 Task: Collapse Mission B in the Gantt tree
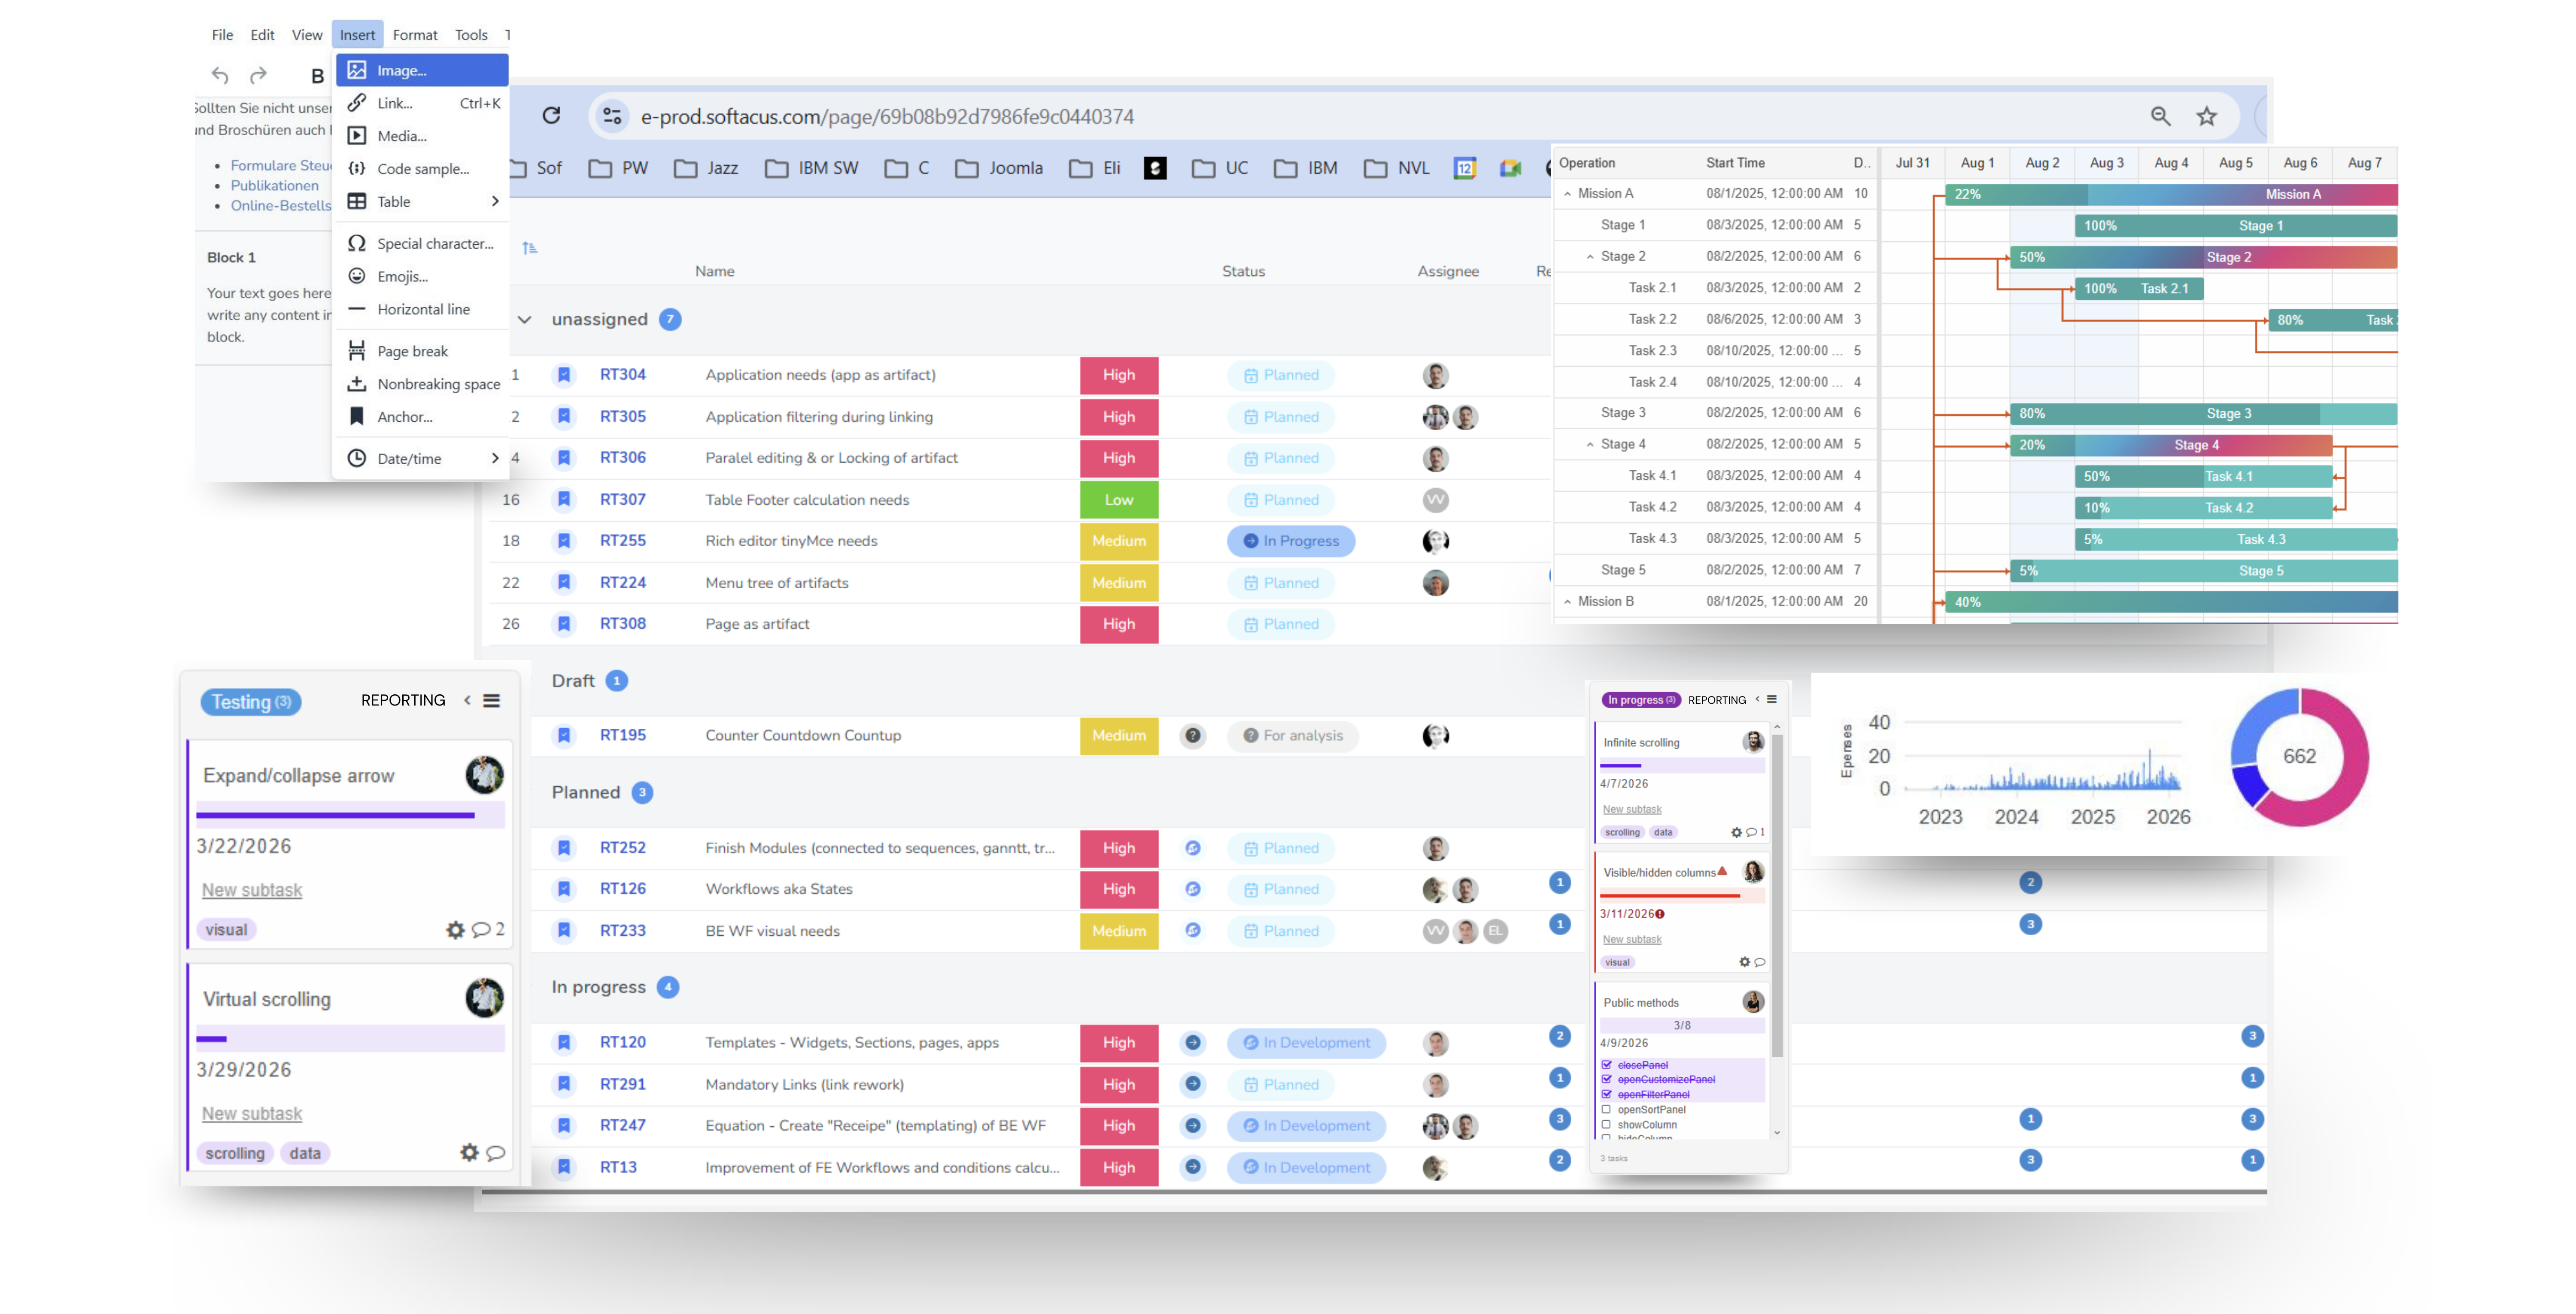(1567, 601)
